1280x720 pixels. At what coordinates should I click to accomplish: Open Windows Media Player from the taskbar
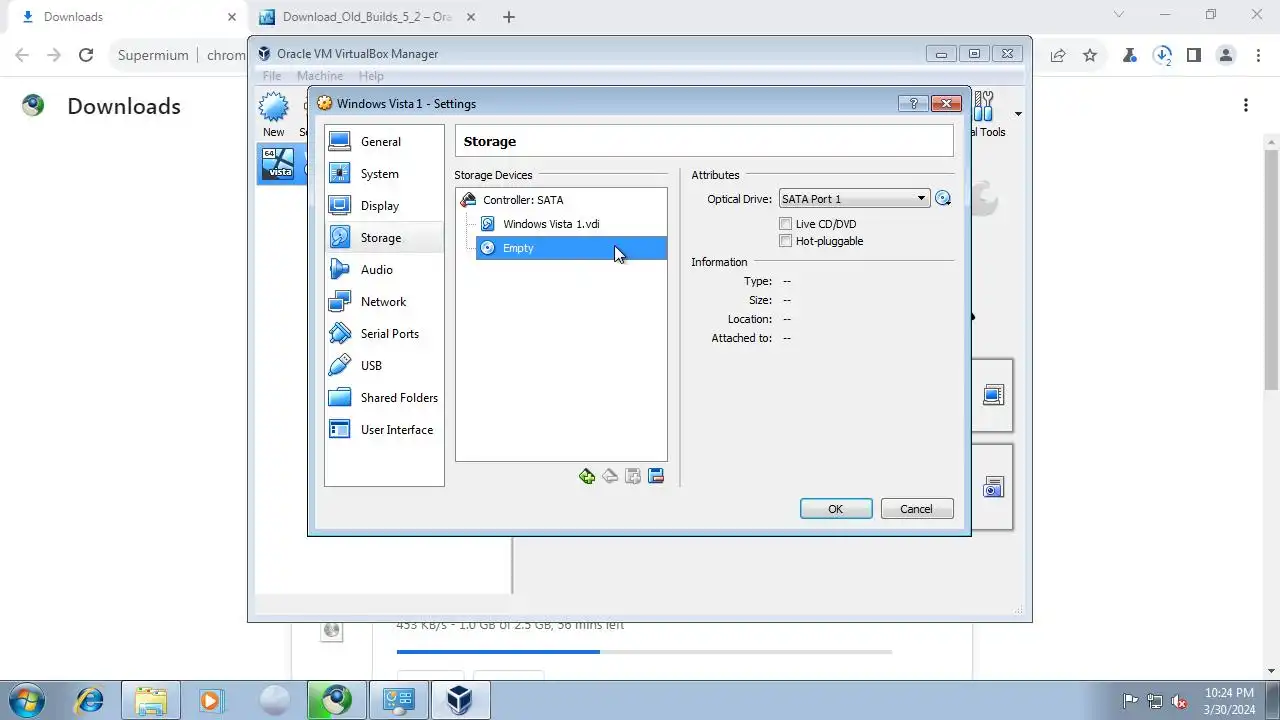[211, 700]
